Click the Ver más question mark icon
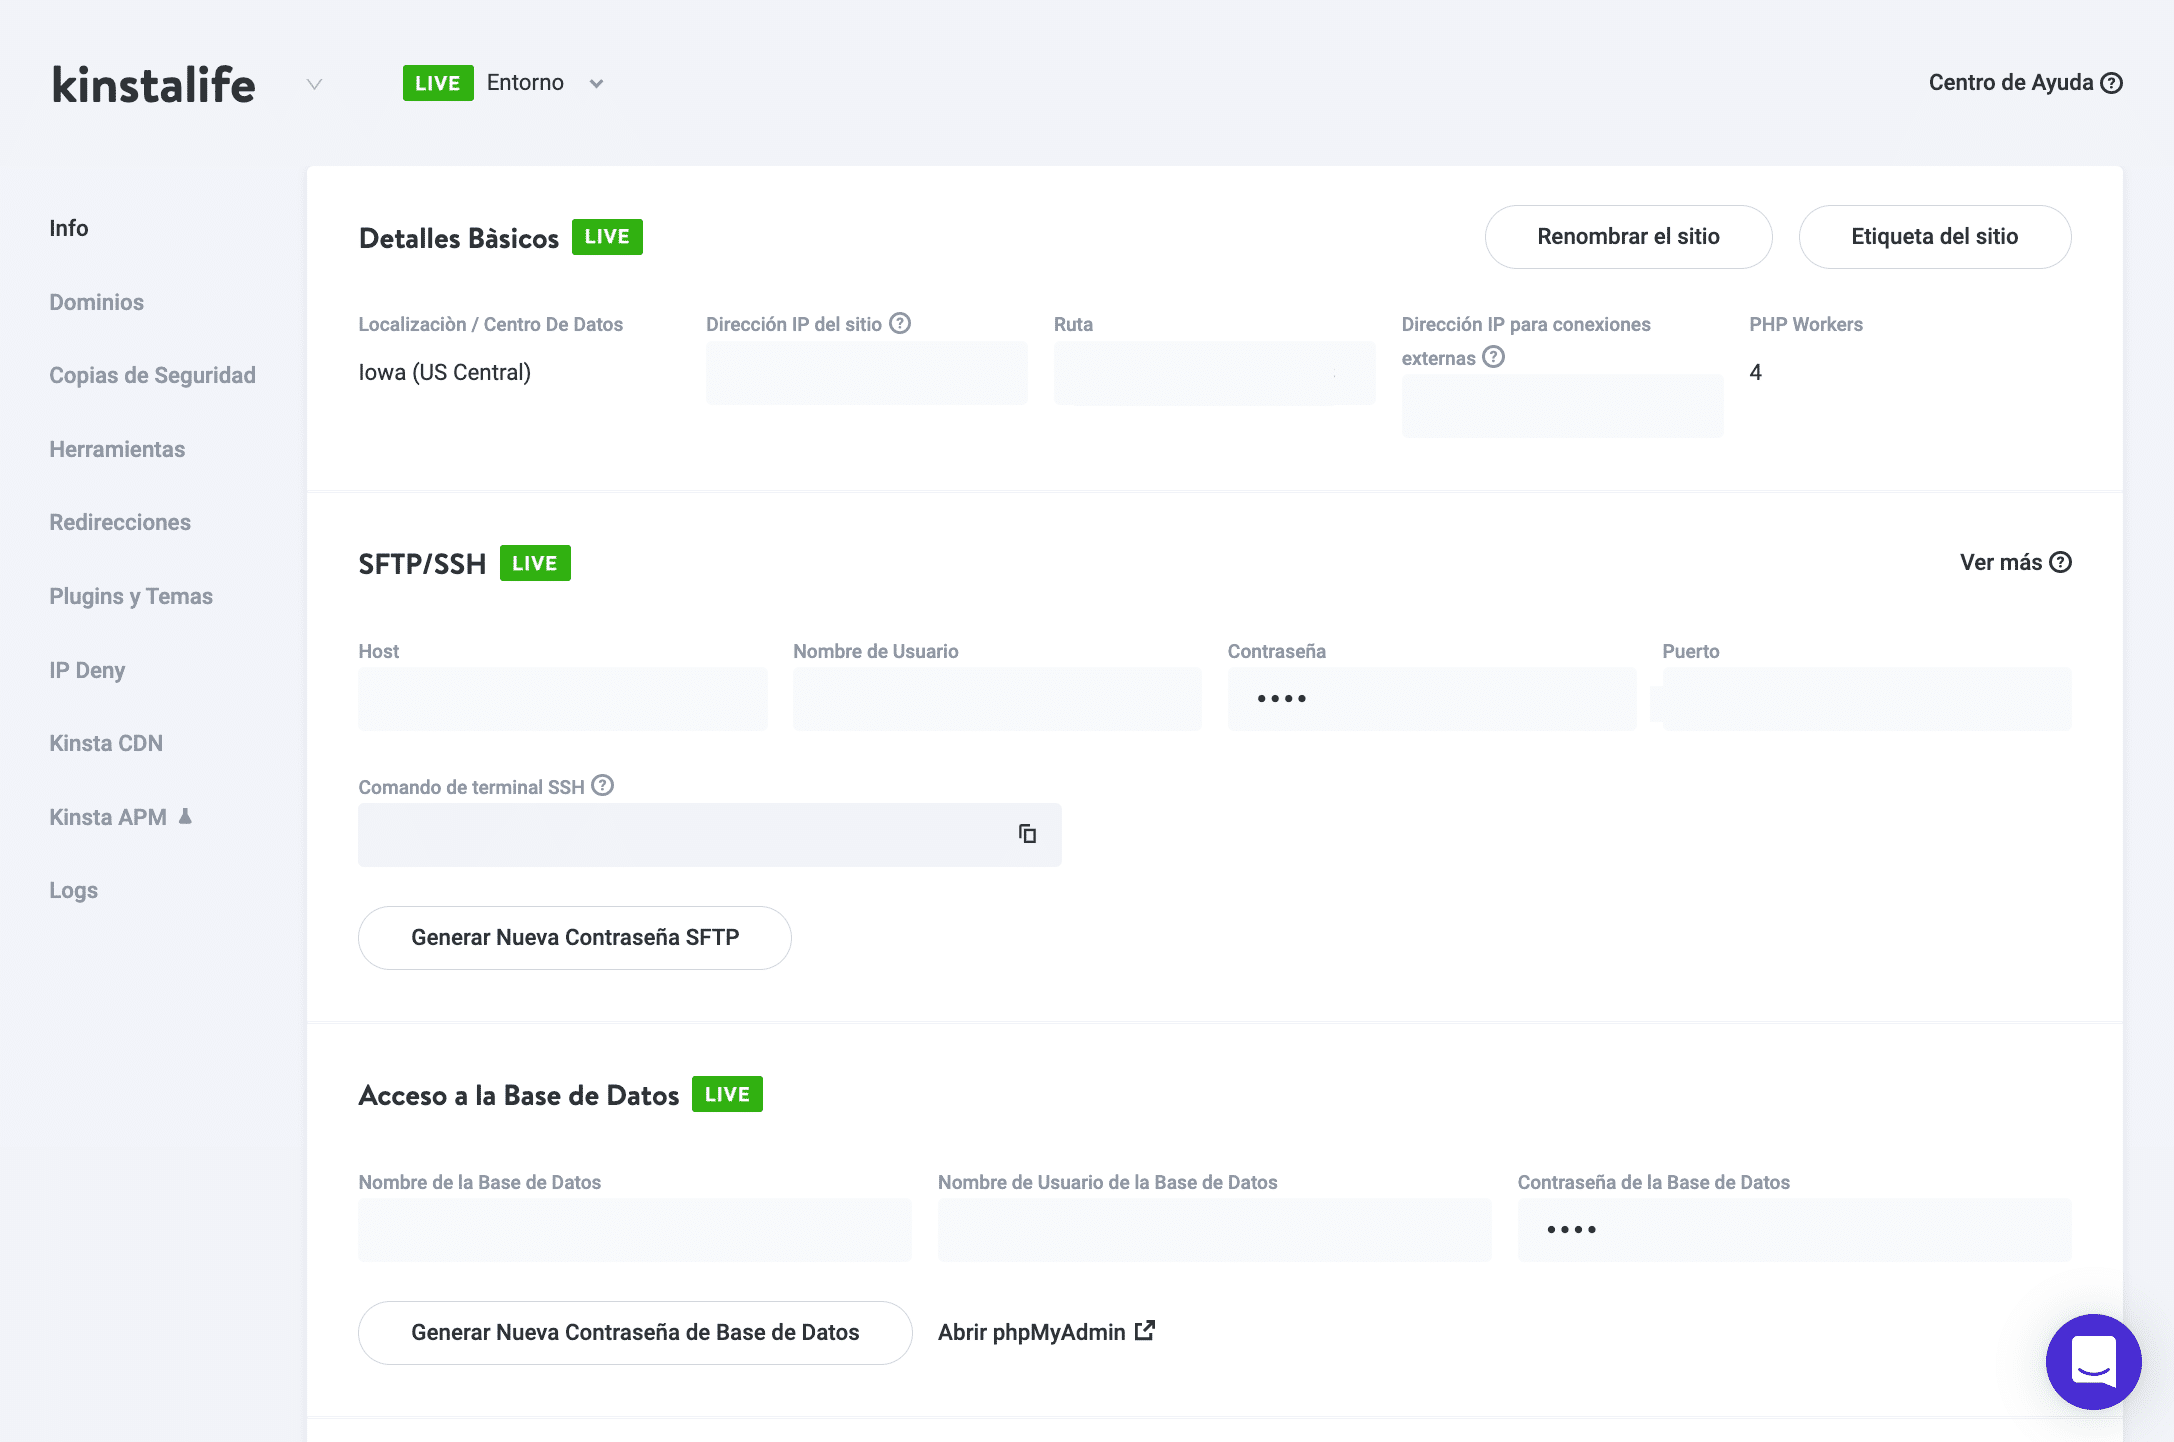The image size is (2174, 1442). [x=2060, y=562]
